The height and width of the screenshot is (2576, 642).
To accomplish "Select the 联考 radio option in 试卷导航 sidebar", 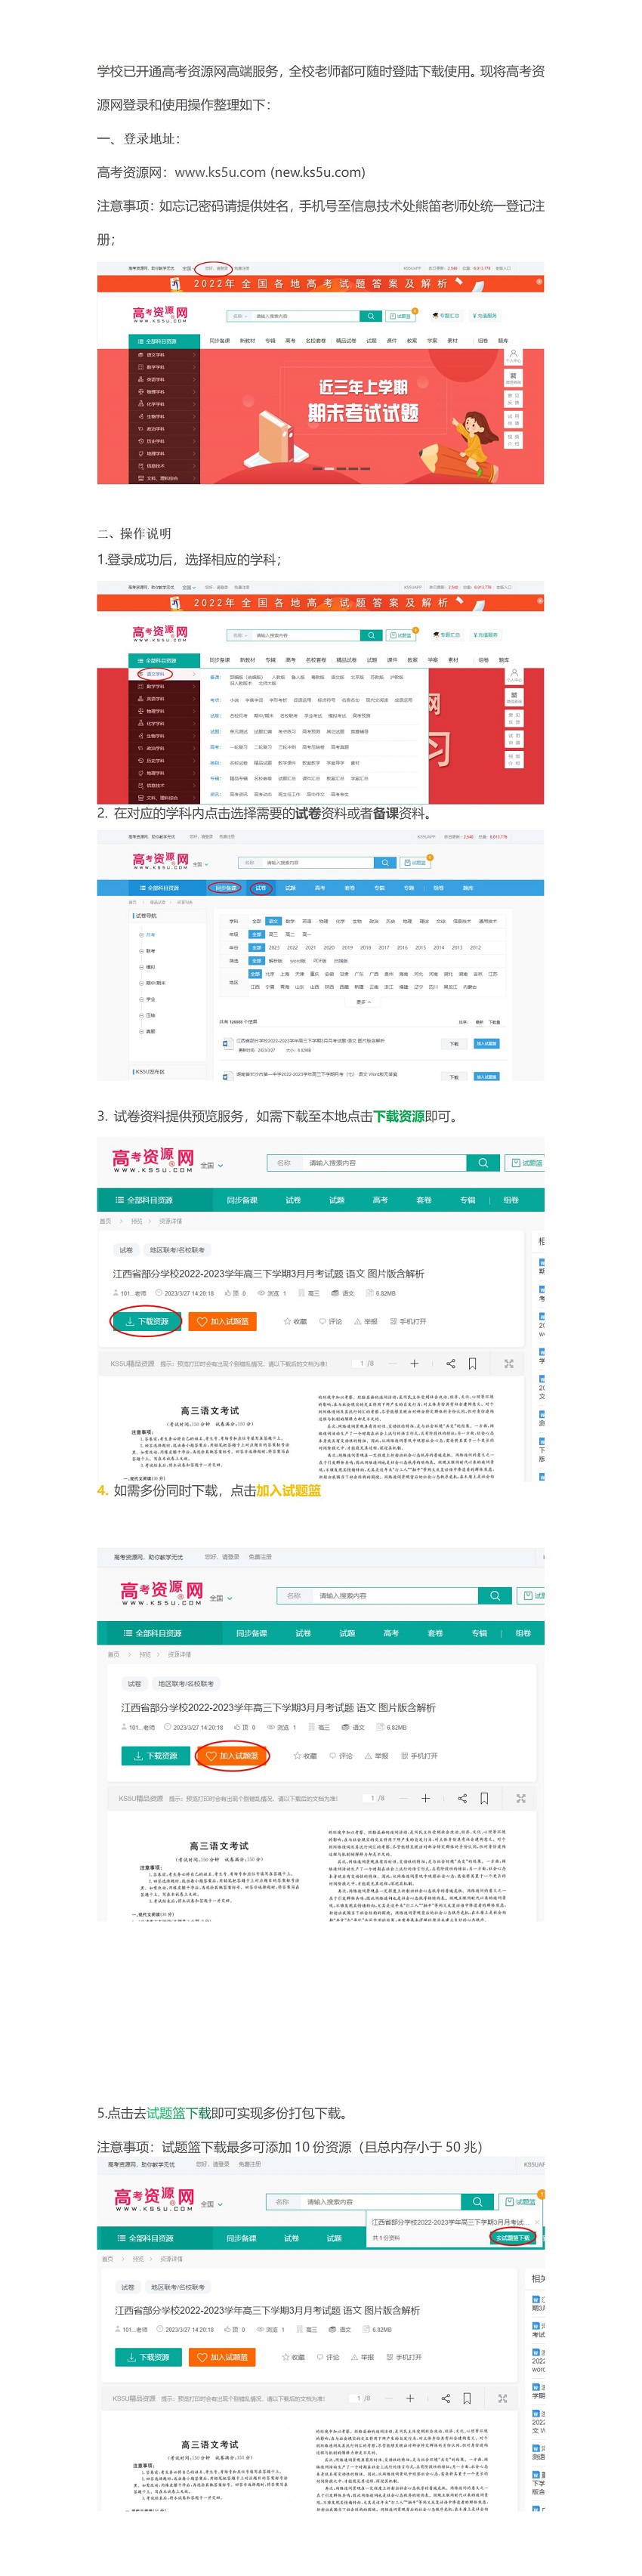I will (141, 951).
